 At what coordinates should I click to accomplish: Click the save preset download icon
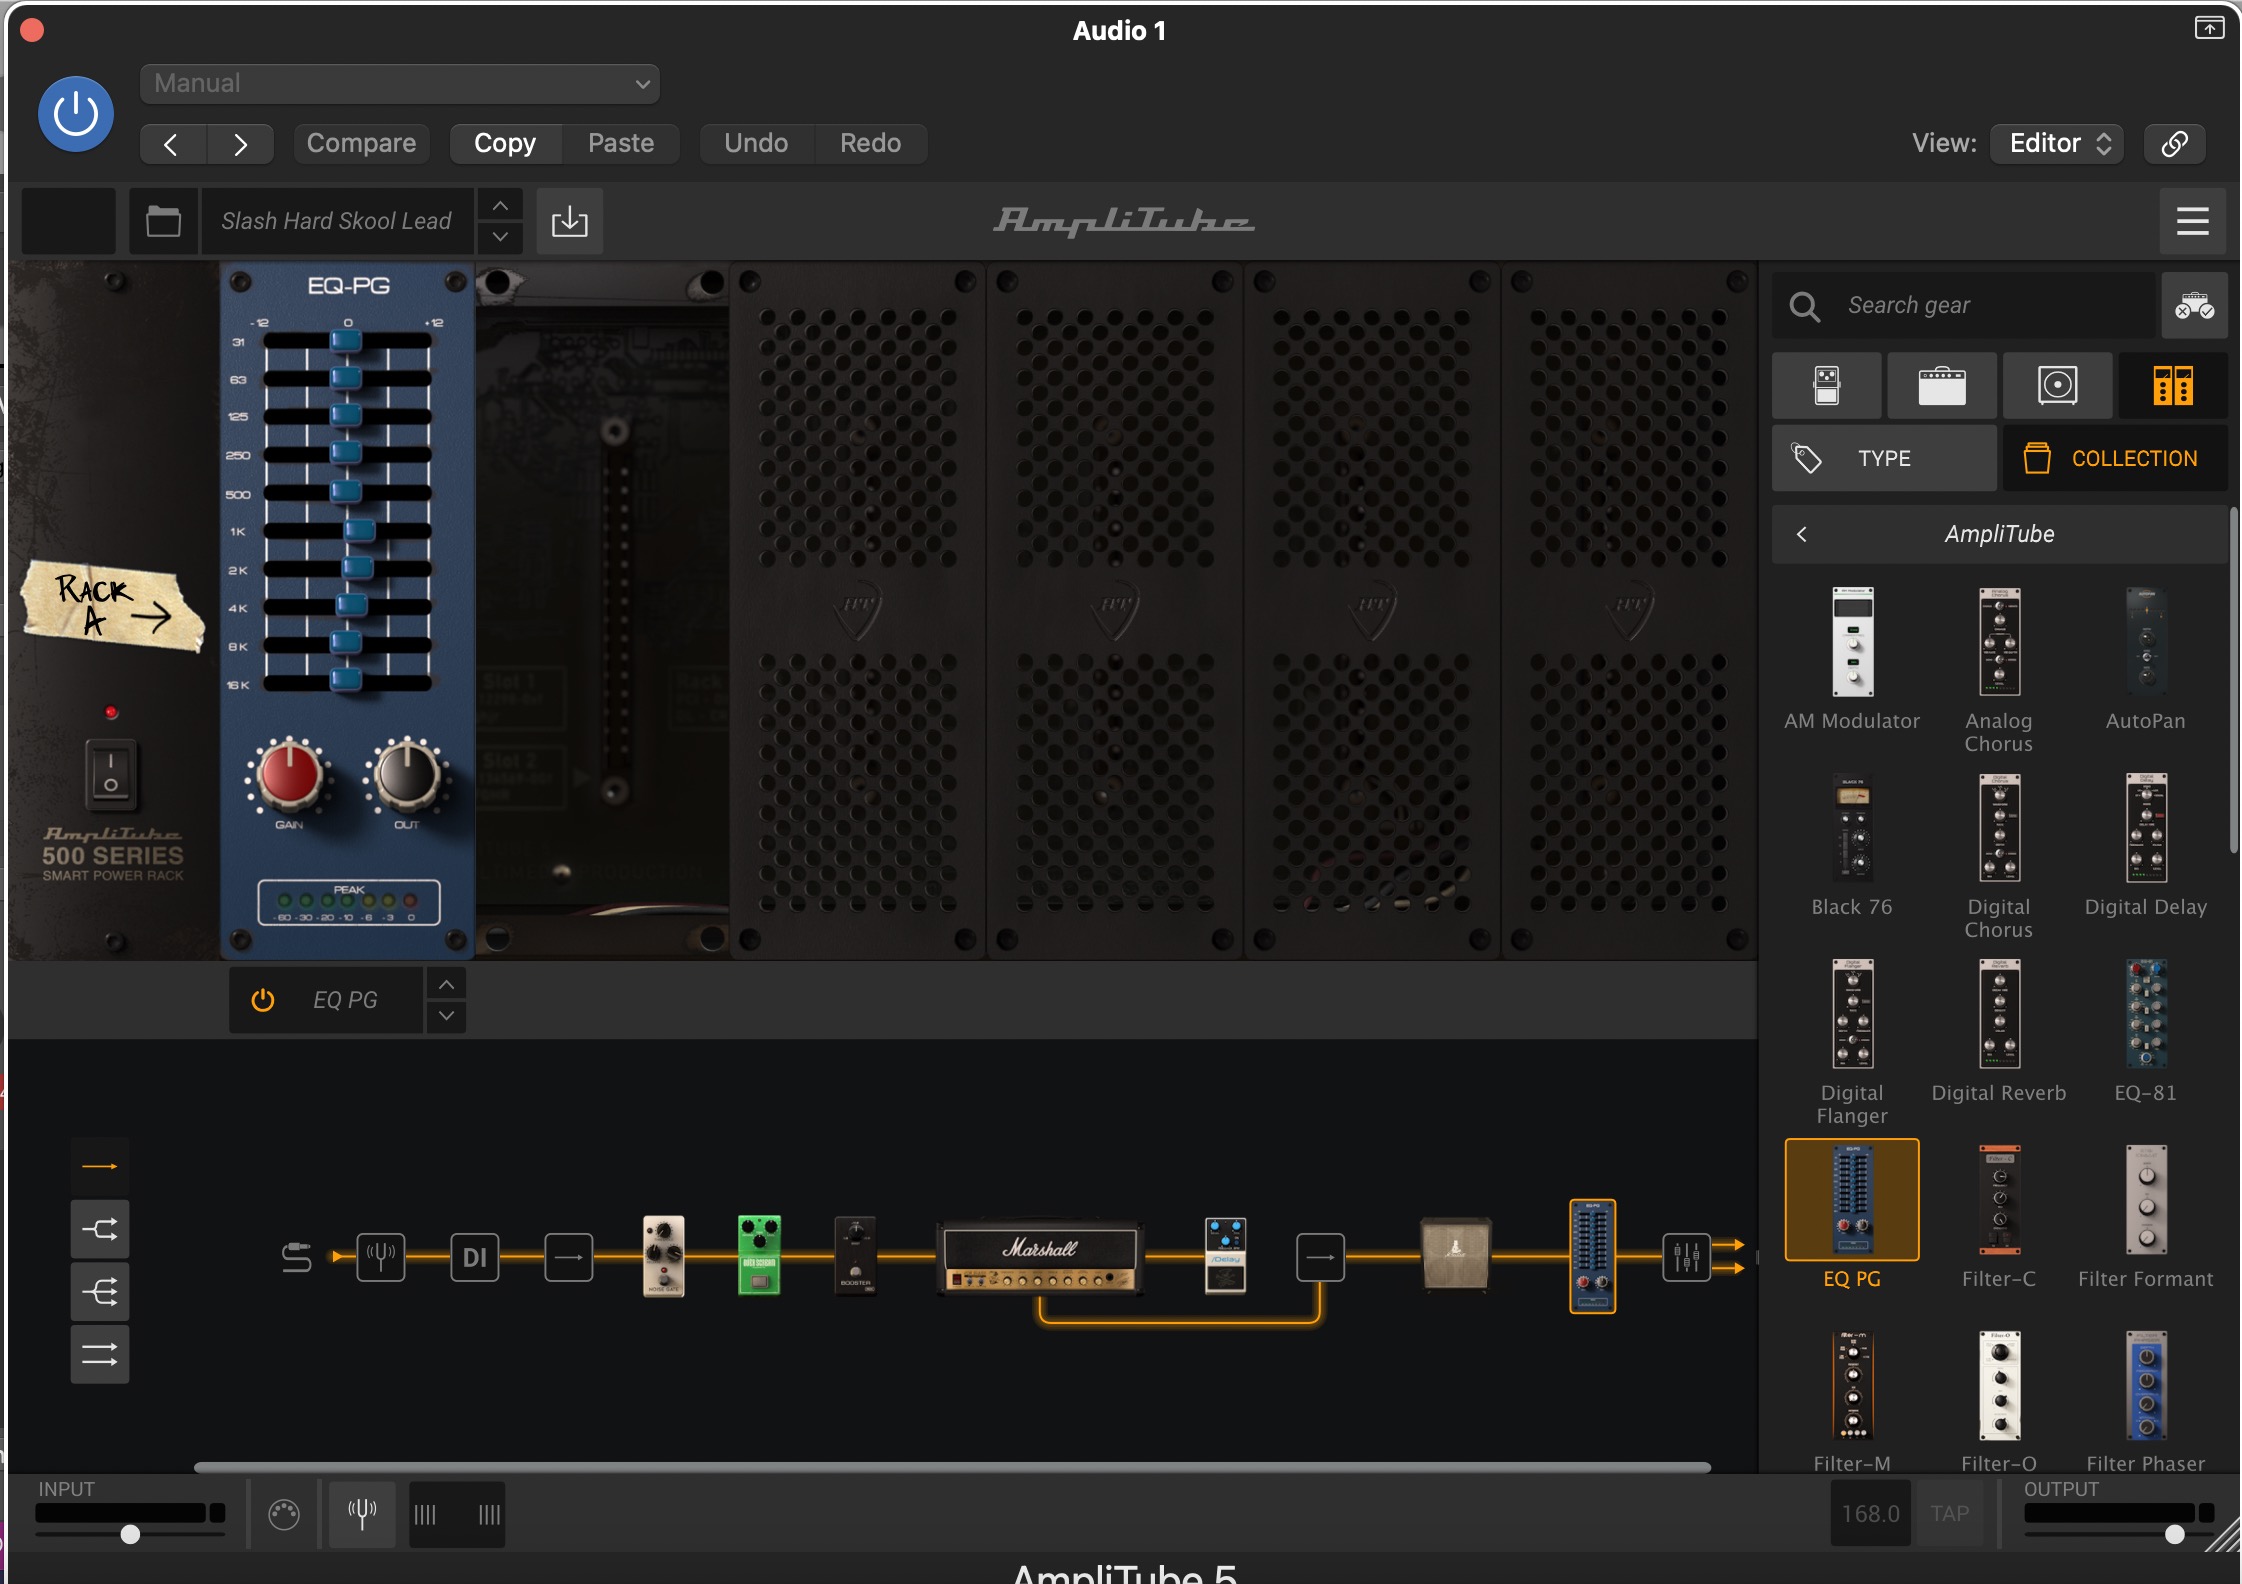[570, 221]
